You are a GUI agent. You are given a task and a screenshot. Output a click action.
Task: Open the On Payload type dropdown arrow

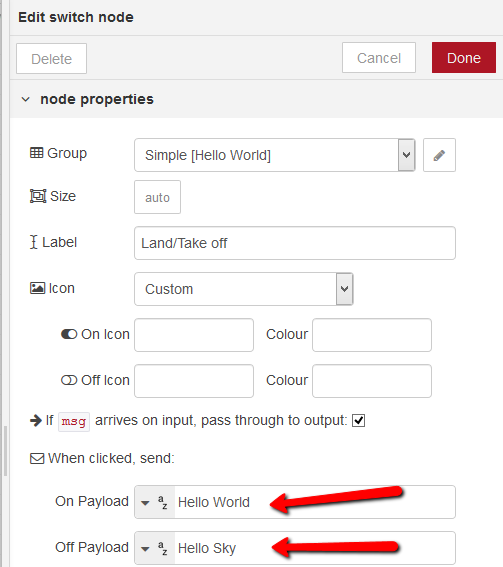coord(145,503)
